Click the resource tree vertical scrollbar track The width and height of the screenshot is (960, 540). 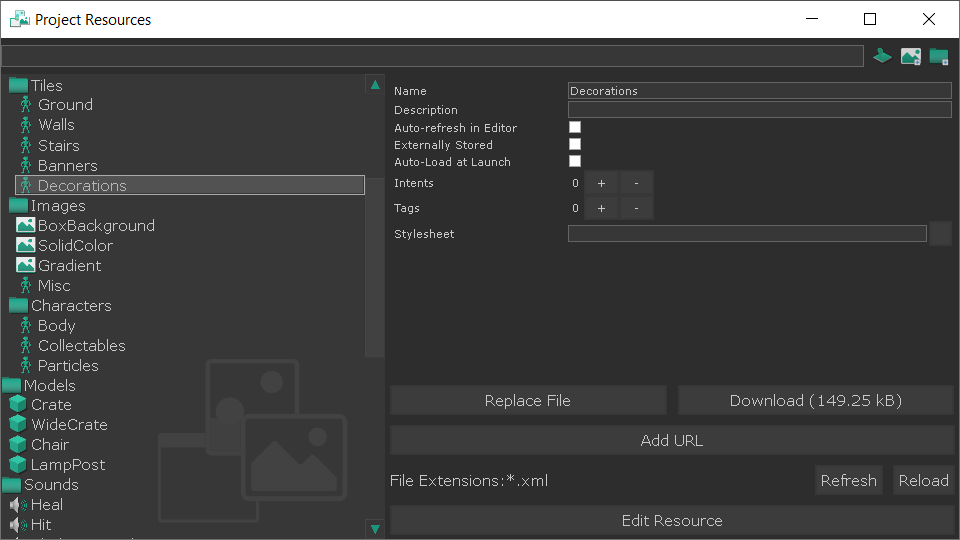click(x=375, y=306)
